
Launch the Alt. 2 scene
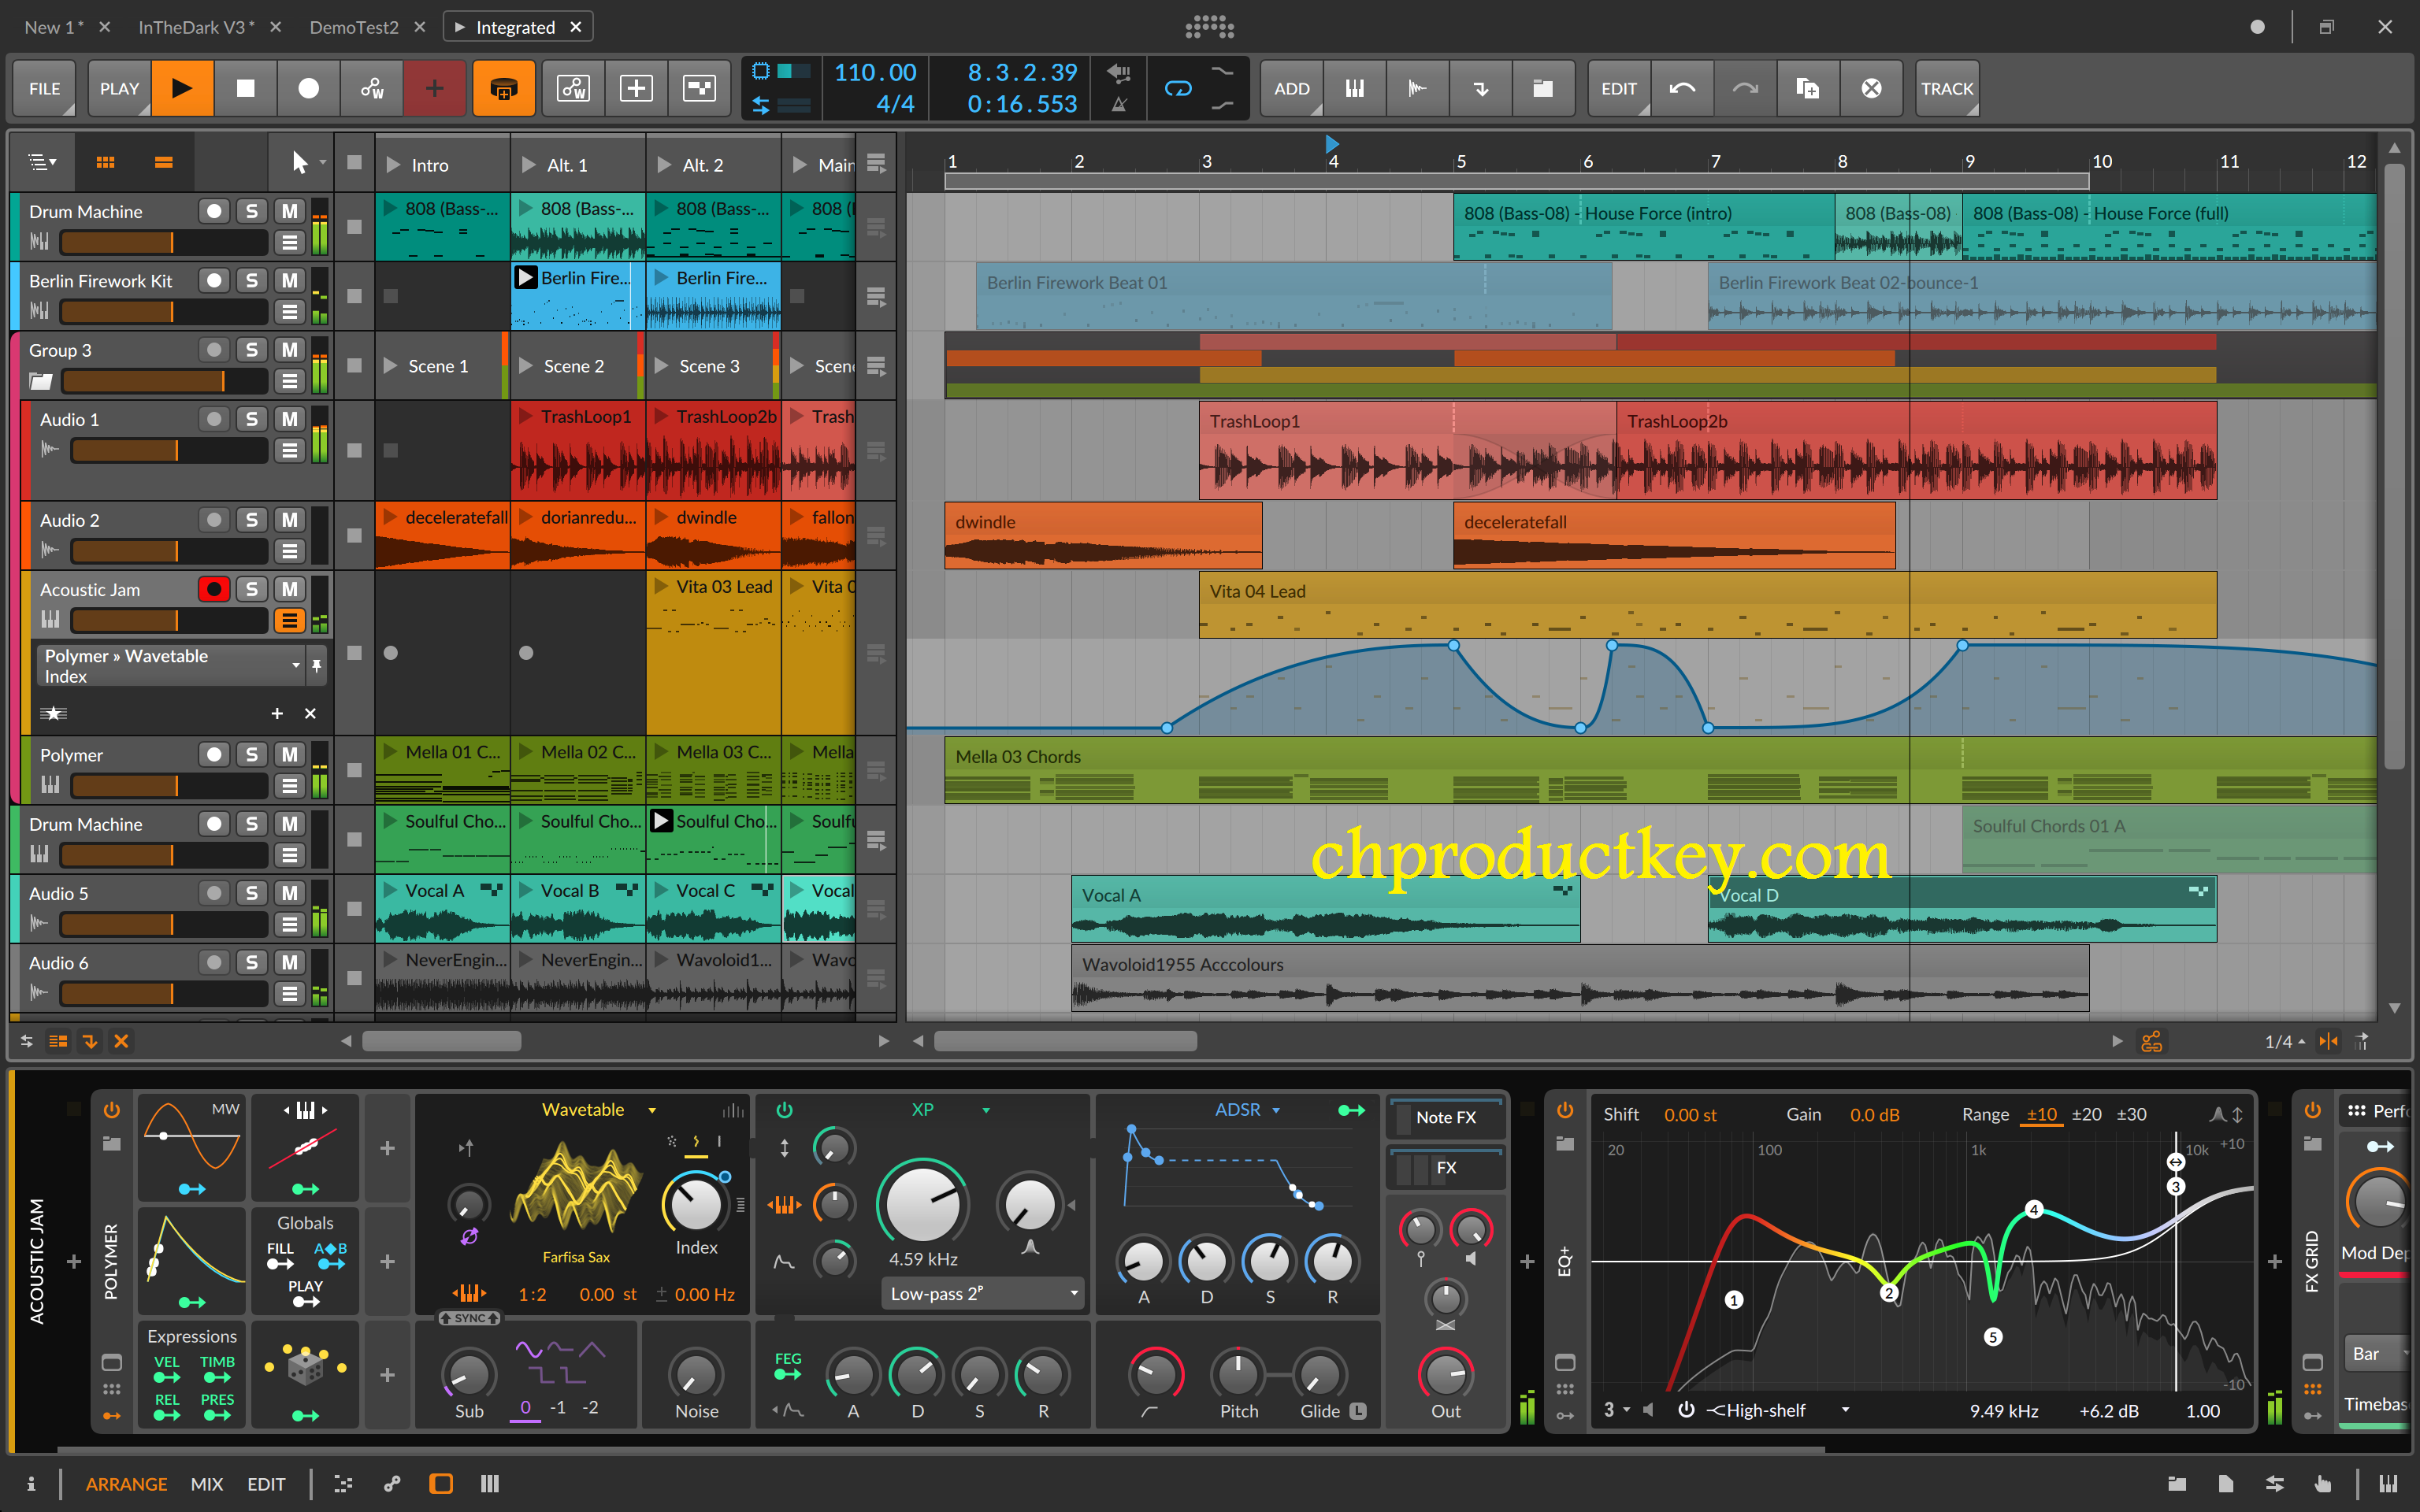664,165
